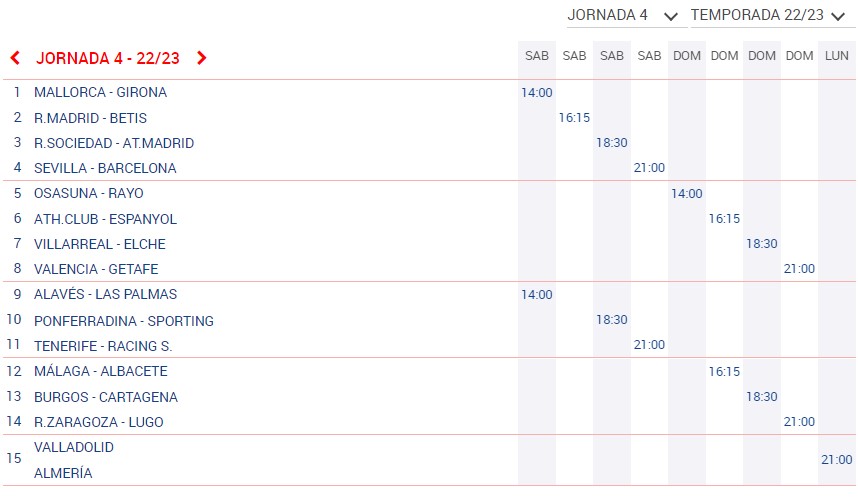Image resolution: width=858 pixels, height=497 pixels.
Task: Select the R.MADRID - BETIS match
Action: click(90, 118)
